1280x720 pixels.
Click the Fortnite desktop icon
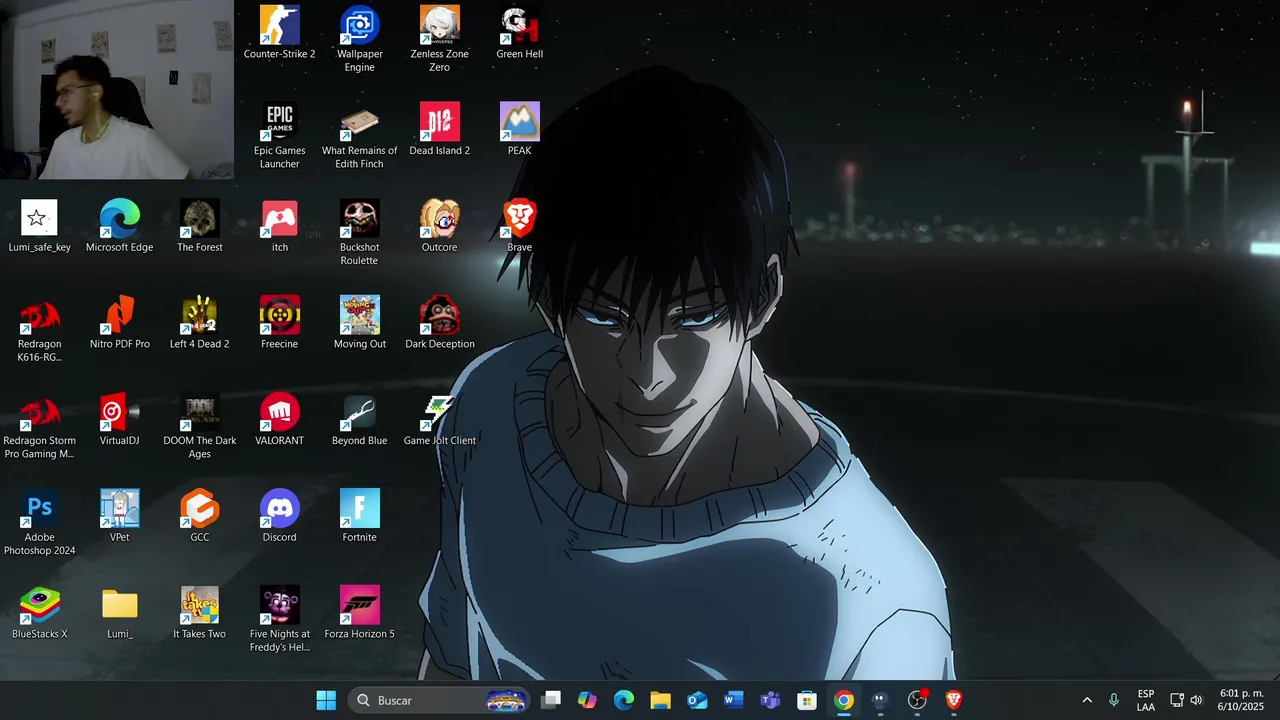tap(360, 516)
